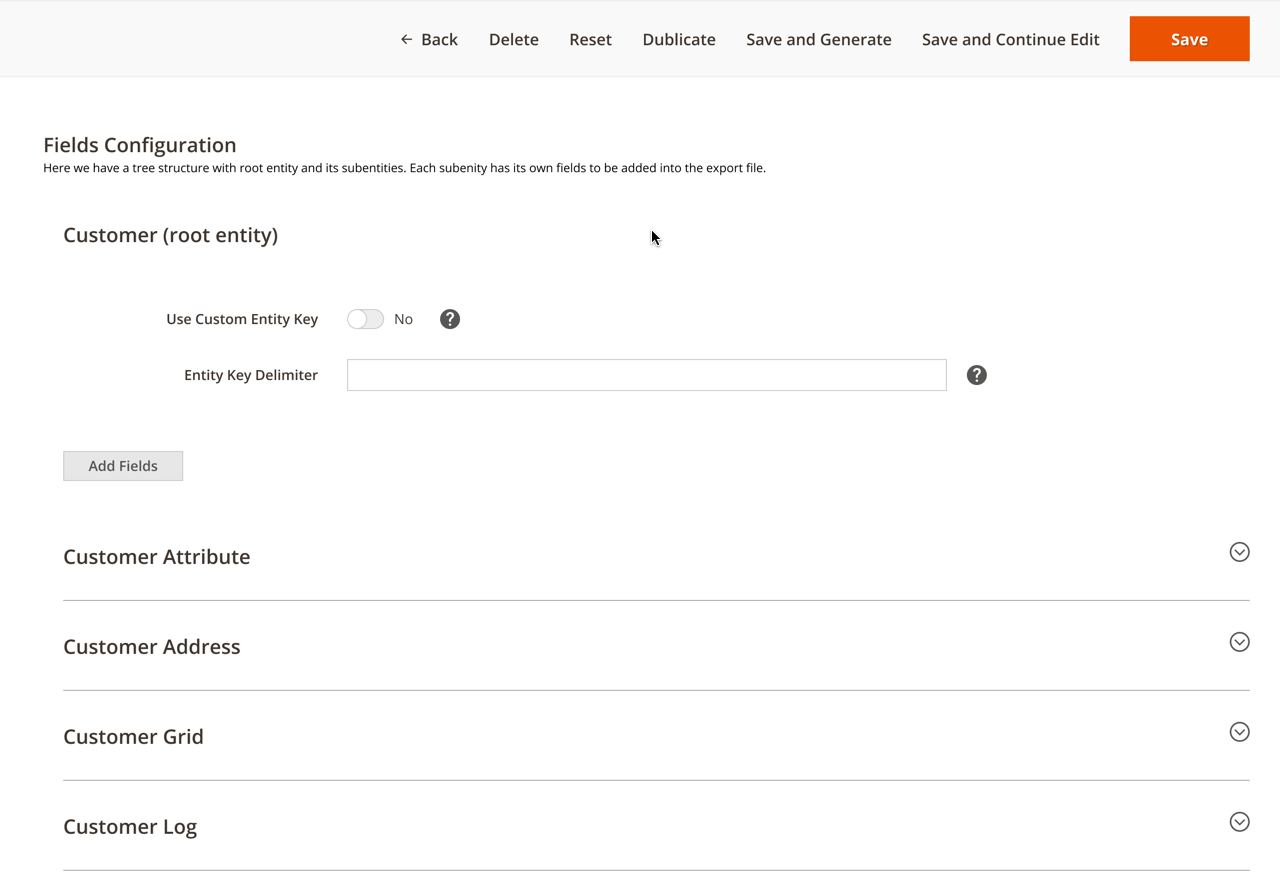The image size is (1280, 892).
Task: Click Reset in the top action bar
Action: pyautogui.click(x=590, y=39)
